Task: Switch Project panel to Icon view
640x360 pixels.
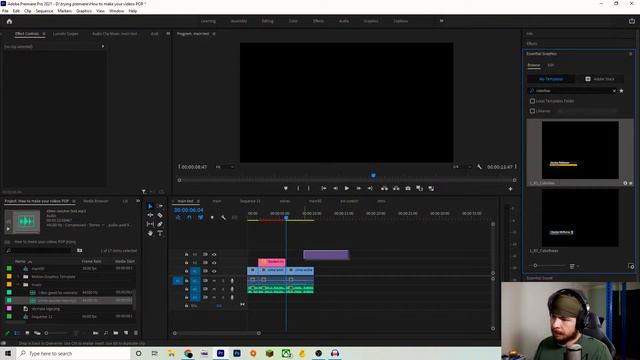Action: (x=27, y=333)
